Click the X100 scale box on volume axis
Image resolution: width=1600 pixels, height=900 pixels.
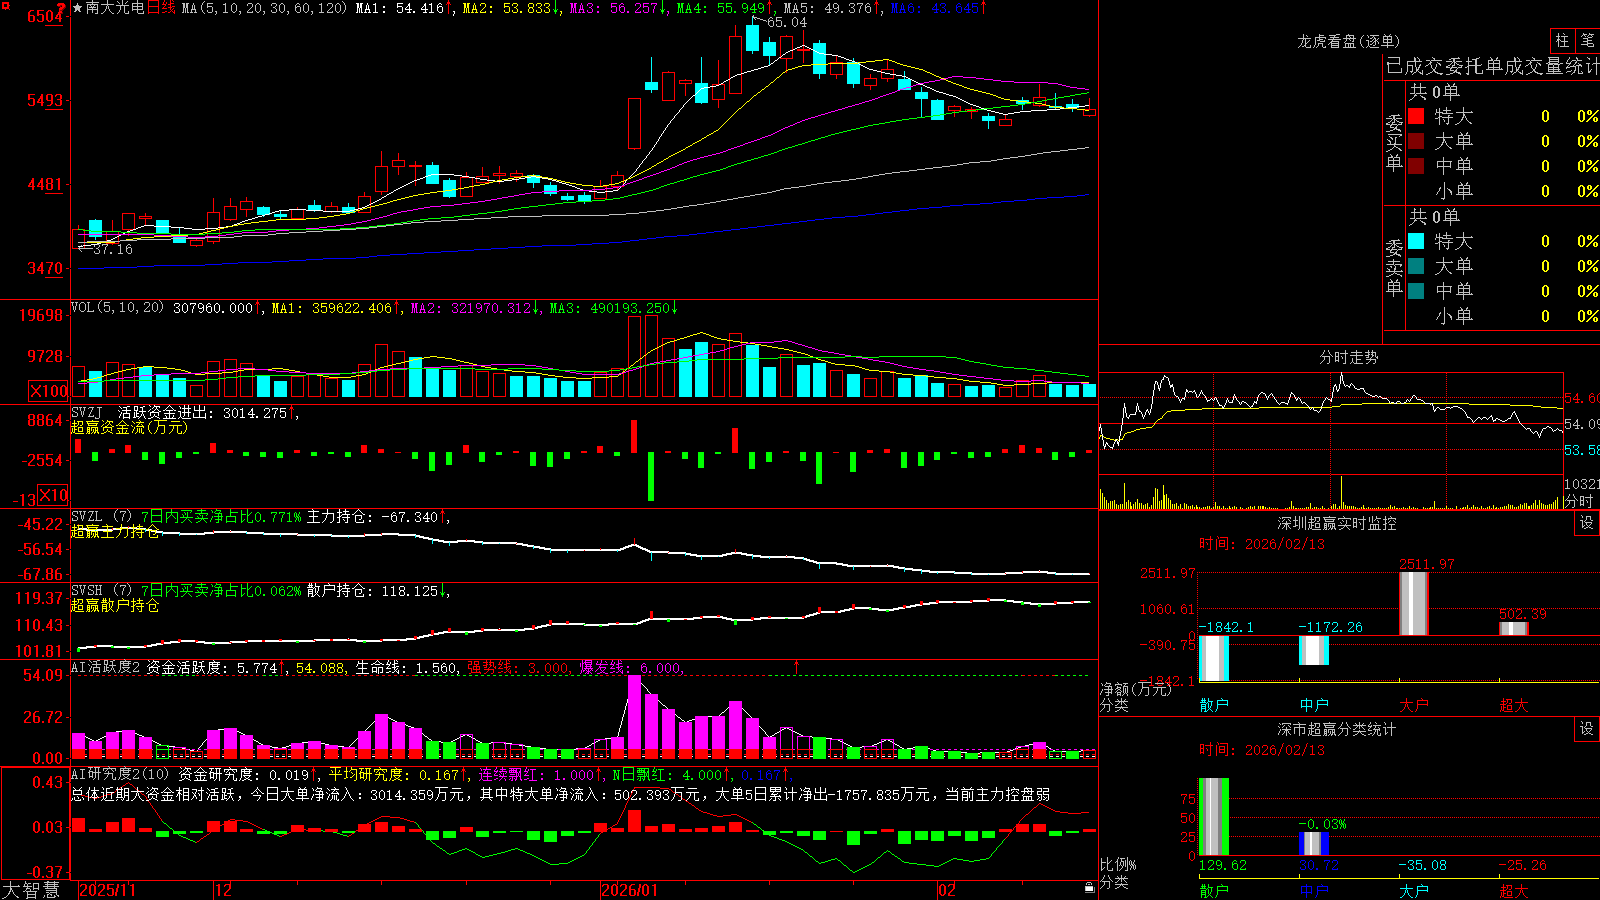[x=48, y=391]
